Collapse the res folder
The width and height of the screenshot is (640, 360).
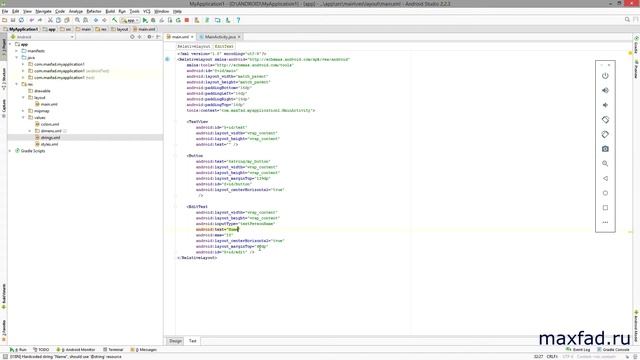[x=17, y=84]
